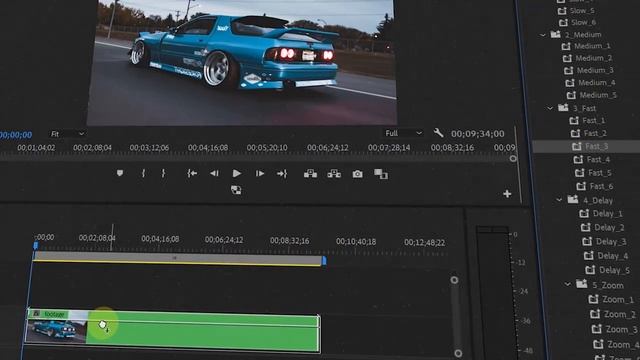The height and width of the screenshot is (360, 640).
Task: Play the program monitor
Action: pyautogui.click(x=236, y=173)
